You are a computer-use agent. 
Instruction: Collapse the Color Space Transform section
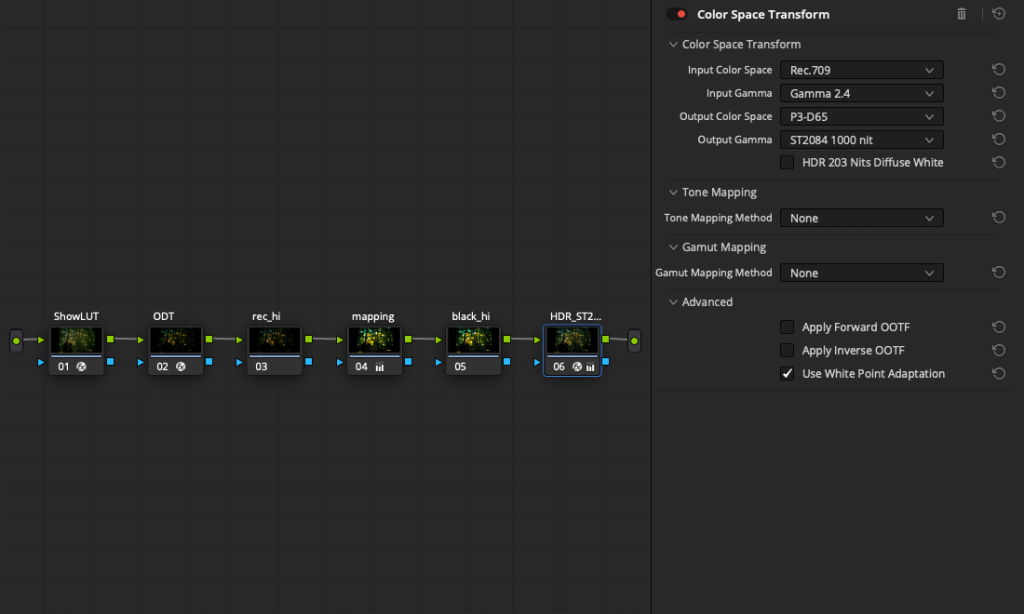pos(673,44)
